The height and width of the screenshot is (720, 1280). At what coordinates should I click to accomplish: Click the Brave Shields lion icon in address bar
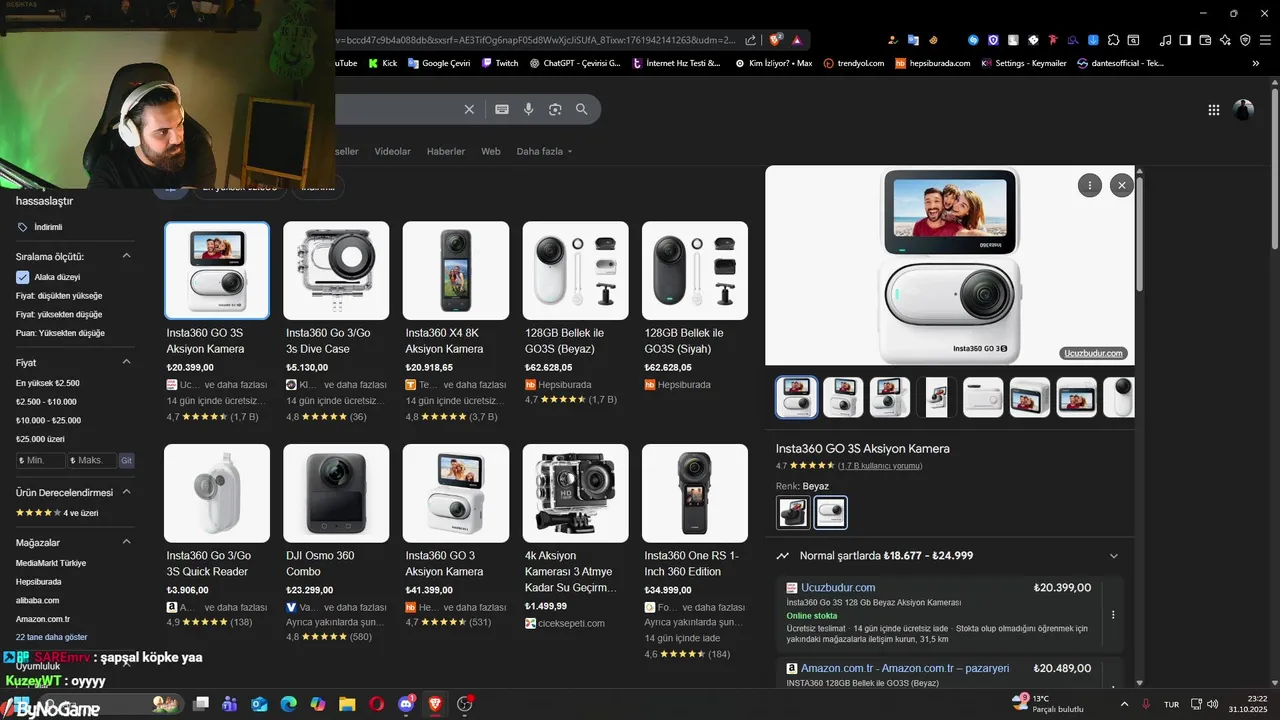pyautogui.click(x=776, y=40)
